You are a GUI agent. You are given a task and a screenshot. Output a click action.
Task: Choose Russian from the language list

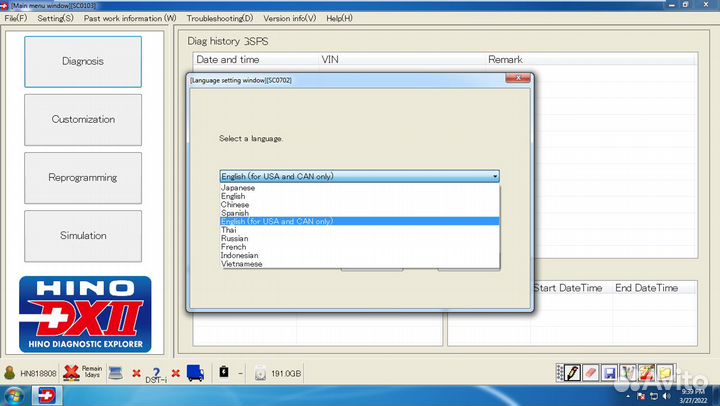click(x=235, y=239)
